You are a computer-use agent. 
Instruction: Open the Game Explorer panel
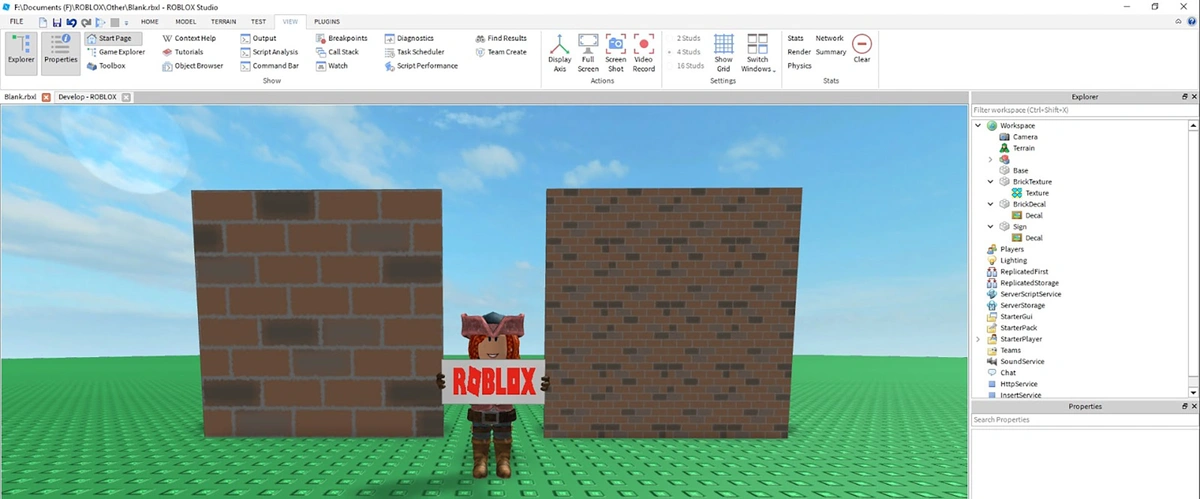116,52
